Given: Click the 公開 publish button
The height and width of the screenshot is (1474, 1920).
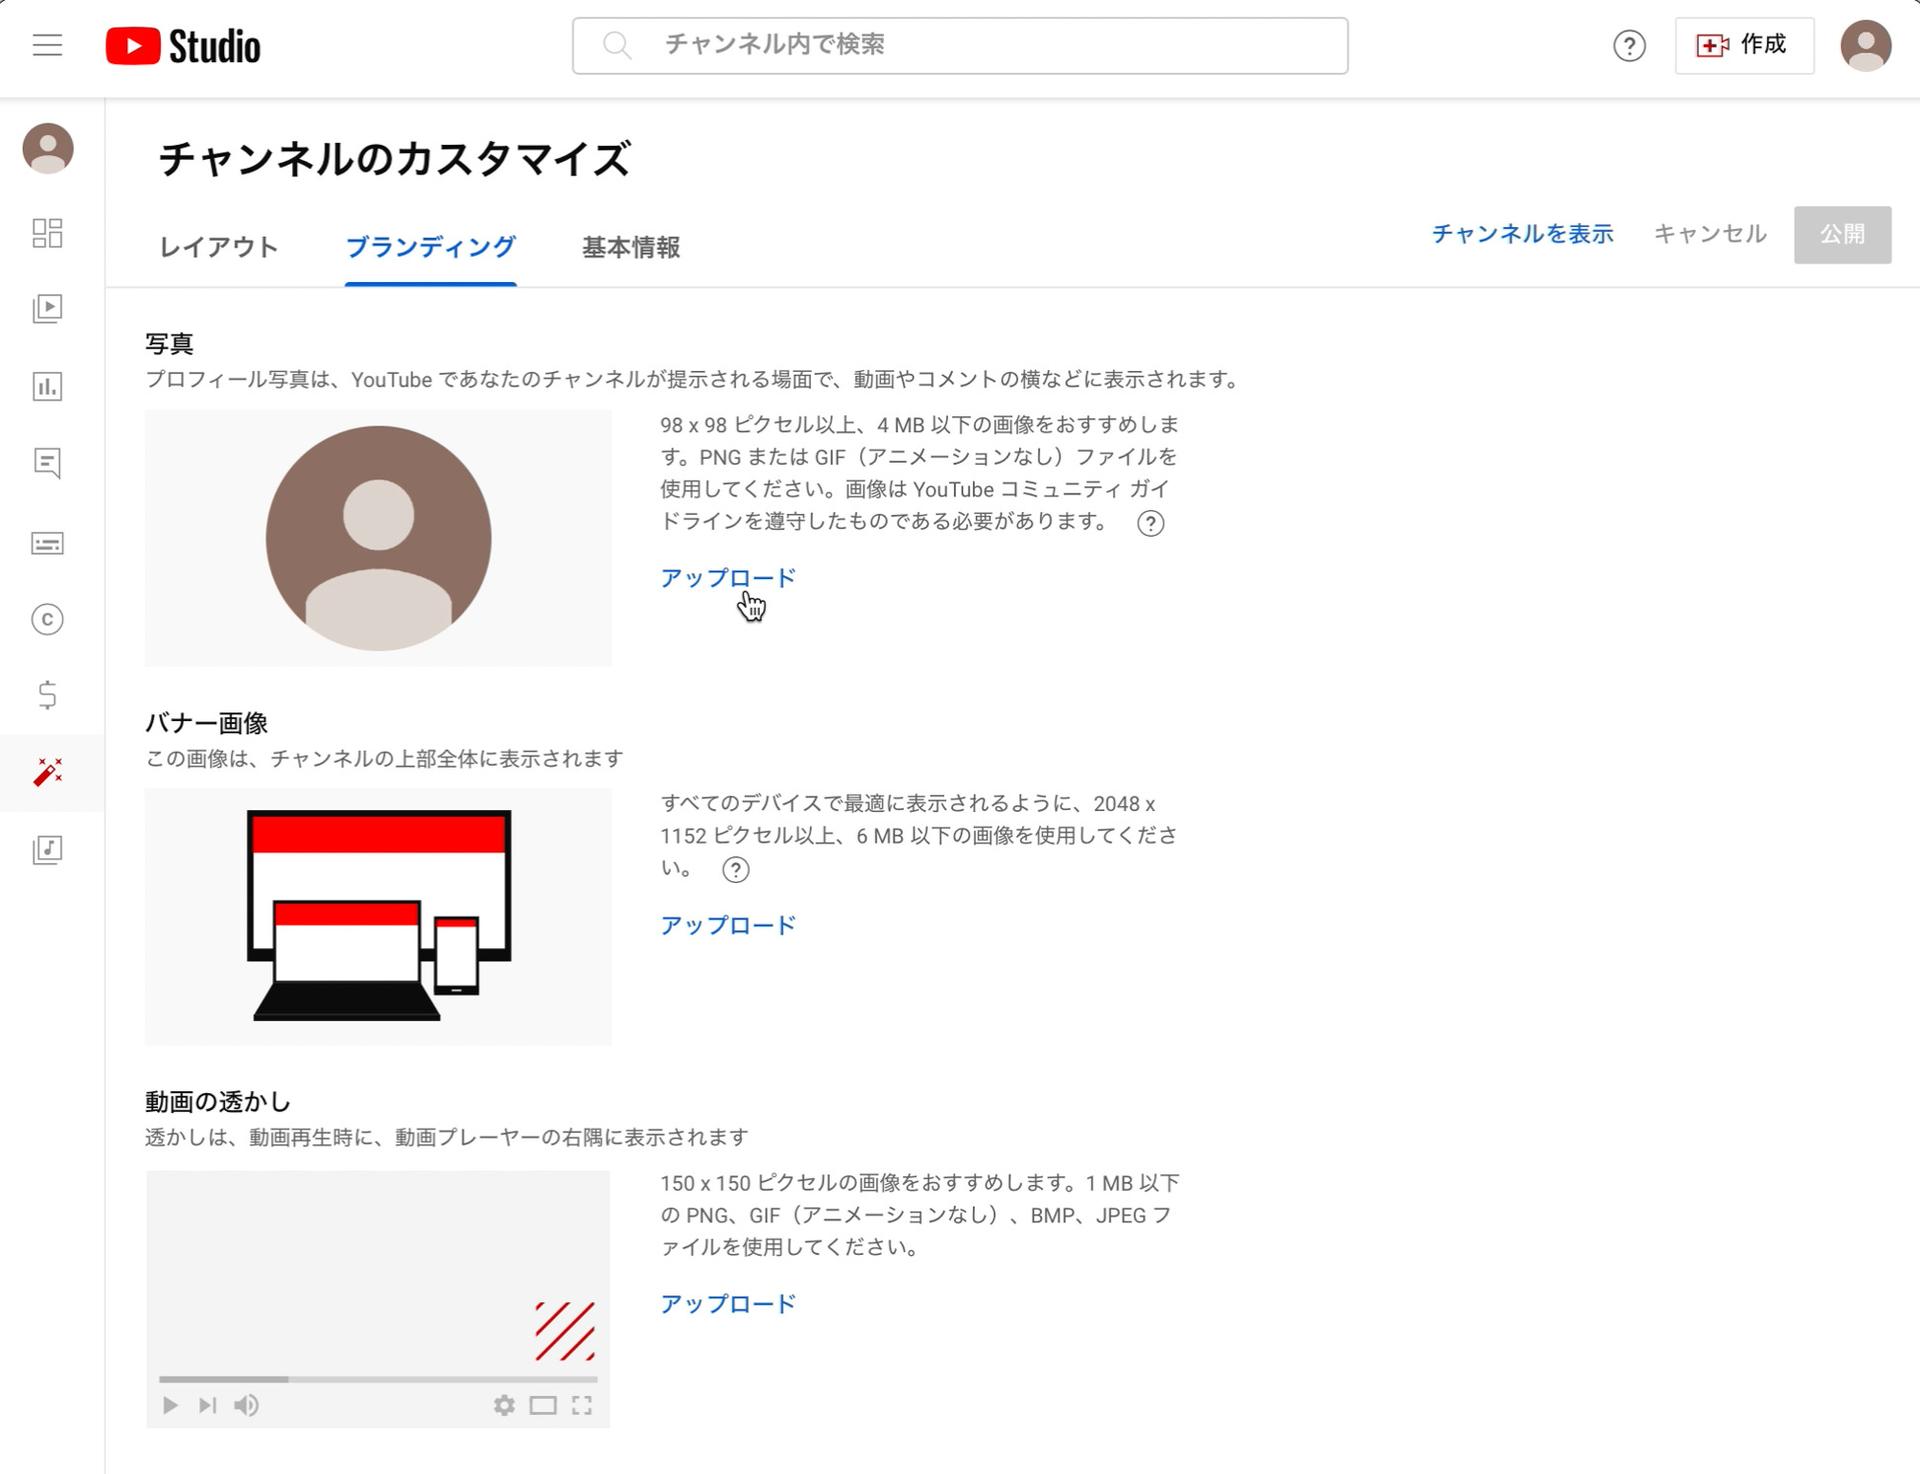Looking at the screenshot, I should [x=1843, y=234].
